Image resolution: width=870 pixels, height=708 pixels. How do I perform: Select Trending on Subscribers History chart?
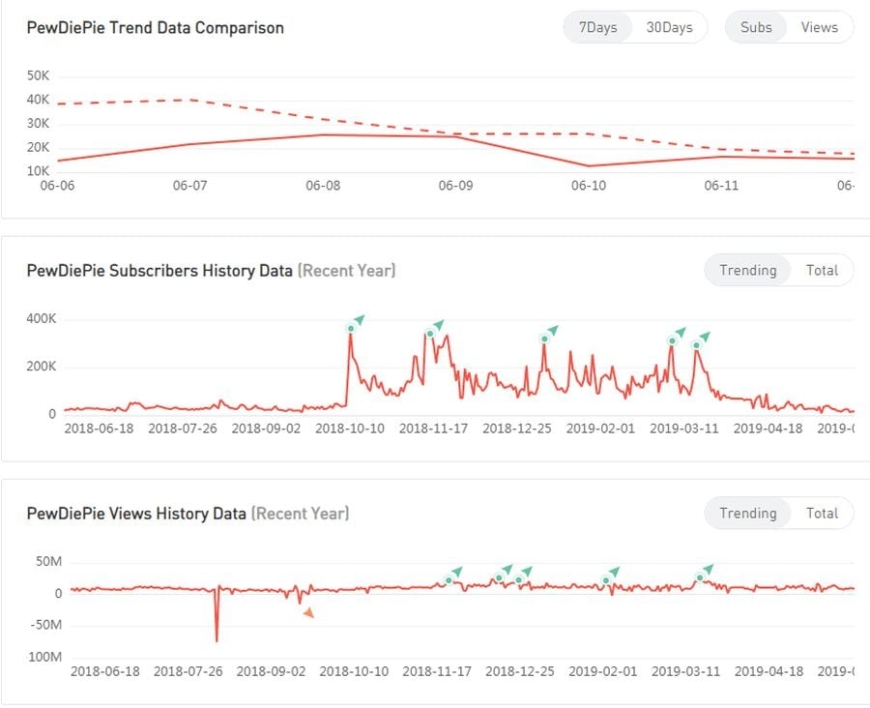coord(747,270)
